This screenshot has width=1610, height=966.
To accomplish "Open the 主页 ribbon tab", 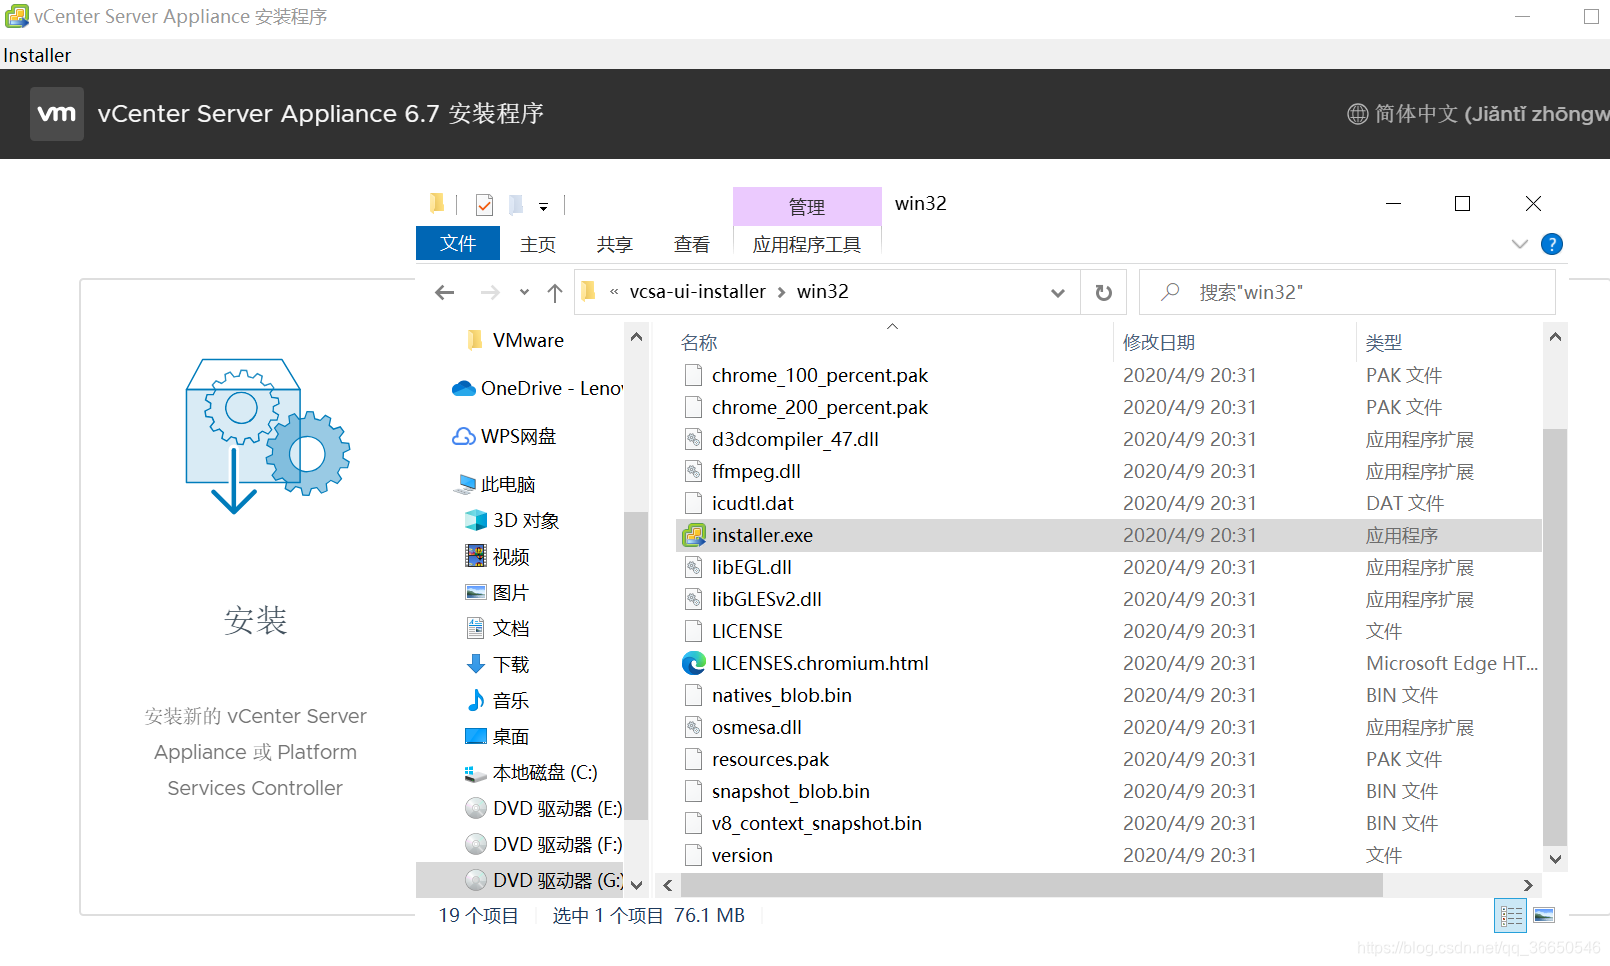I will tap(537, 244).
